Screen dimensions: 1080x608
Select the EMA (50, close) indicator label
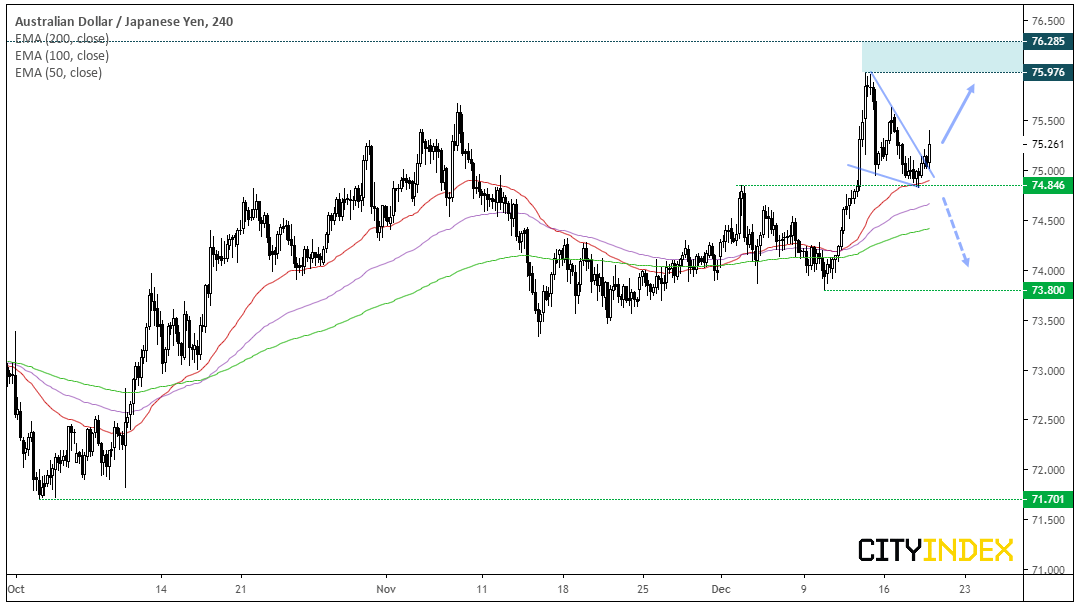59,73
